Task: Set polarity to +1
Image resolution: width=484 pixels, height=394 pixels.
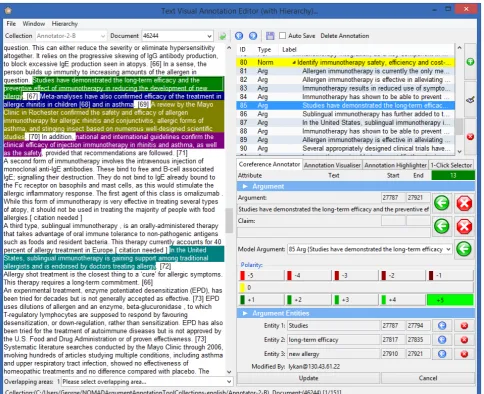Action: [x=261, y=300]
